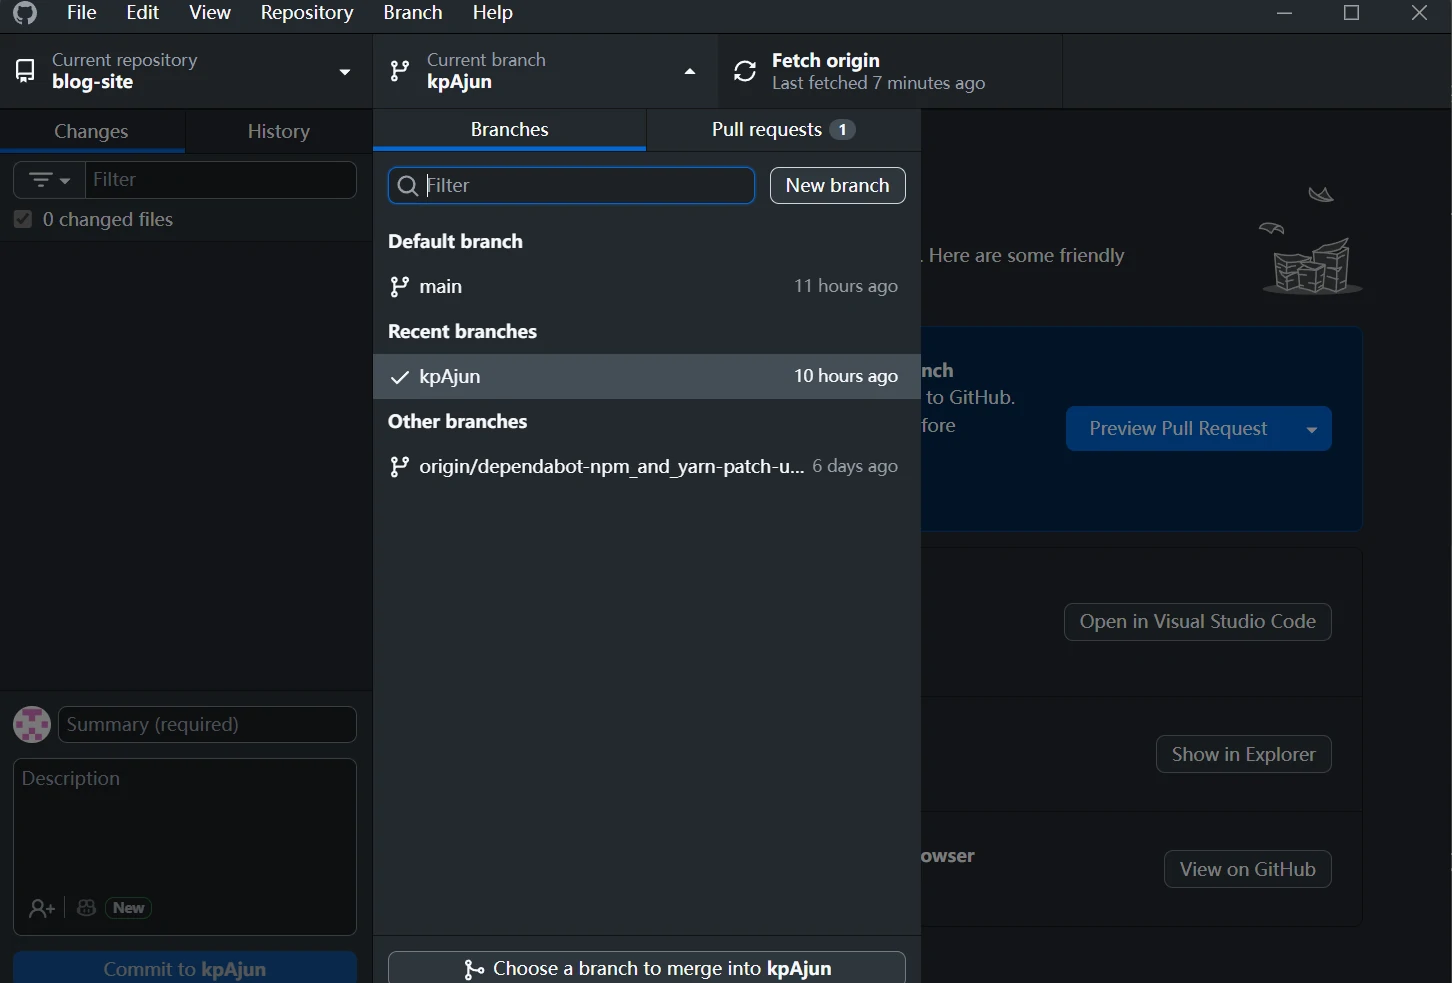The width and height of the screenshot is (1452, 983).
Task: Click Fetch origin button
Action: tap(890, 71)
